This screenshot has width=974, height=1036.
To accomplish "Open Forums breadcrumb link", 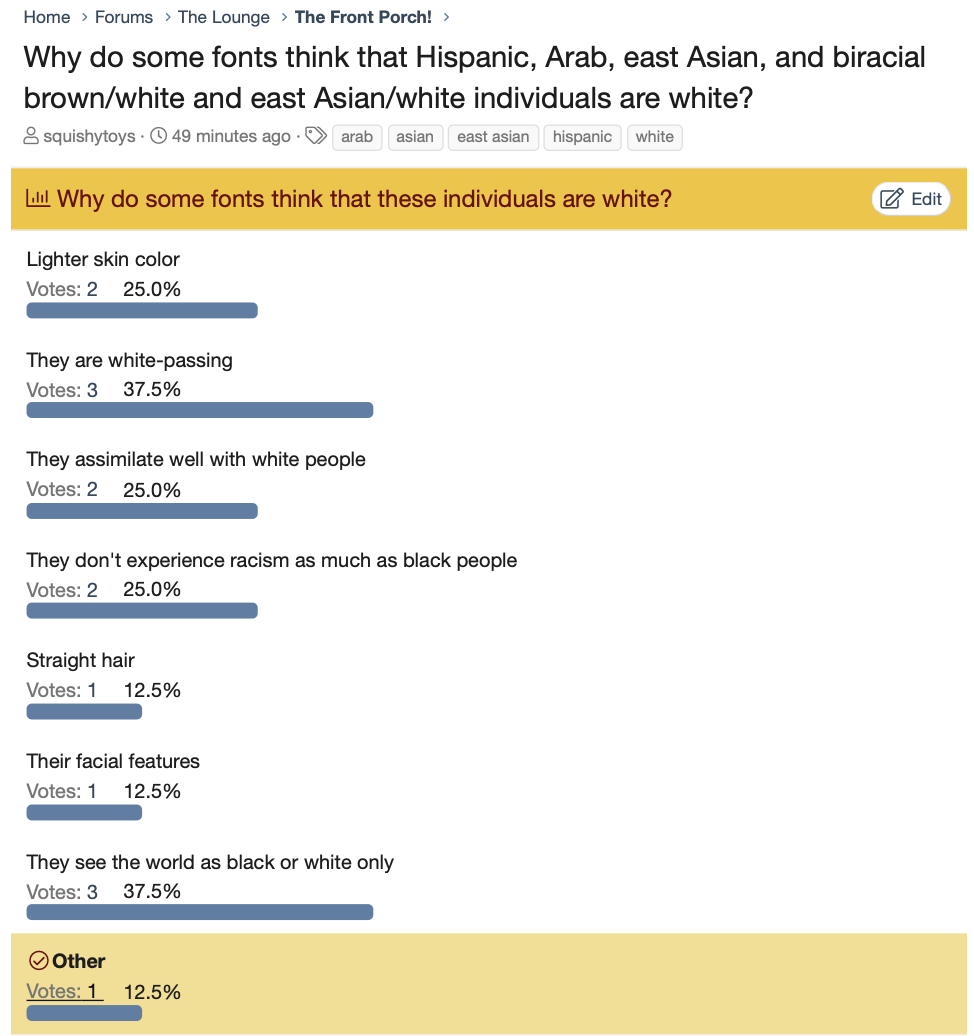I will [x=124, y=17].
